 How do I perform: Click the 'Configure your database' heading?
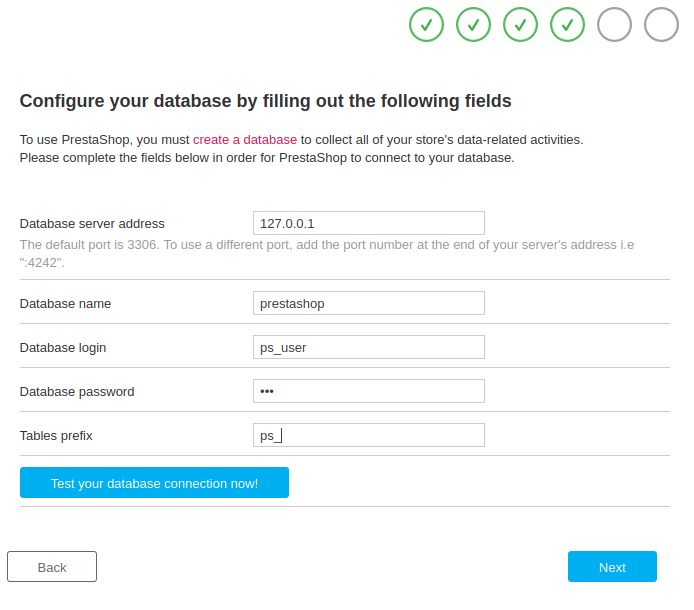coord(266,101)
